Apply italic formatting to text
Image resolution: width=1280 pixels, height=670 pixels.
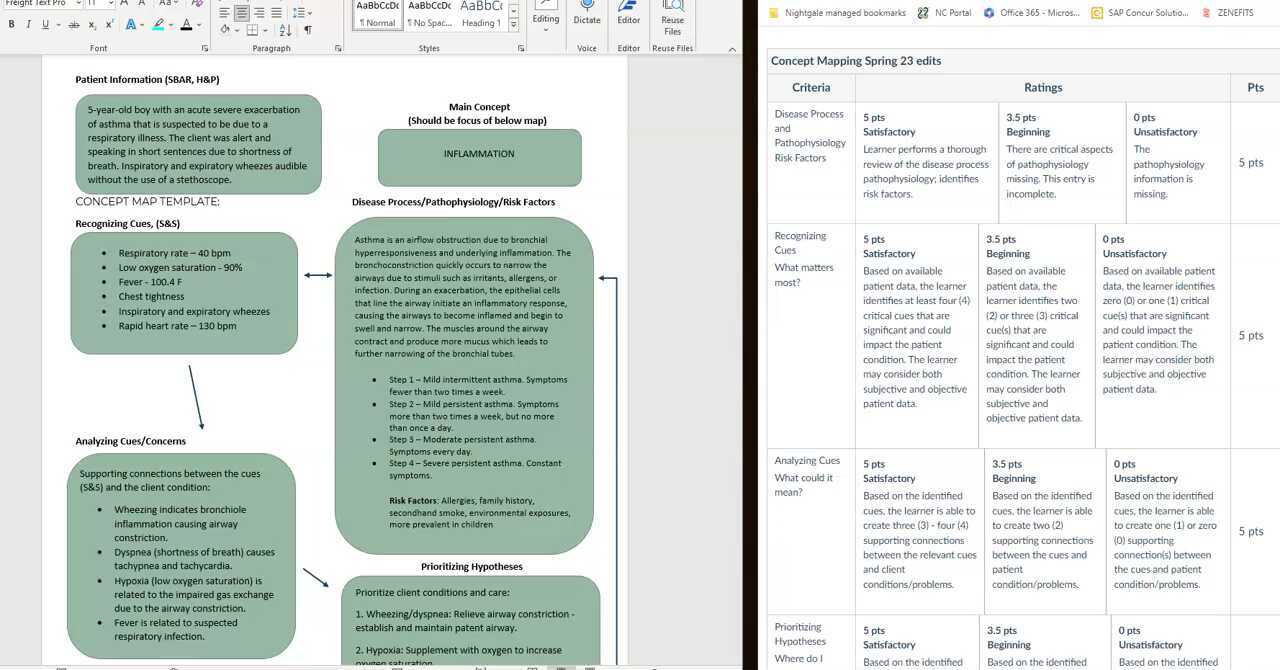click(29, 25)
